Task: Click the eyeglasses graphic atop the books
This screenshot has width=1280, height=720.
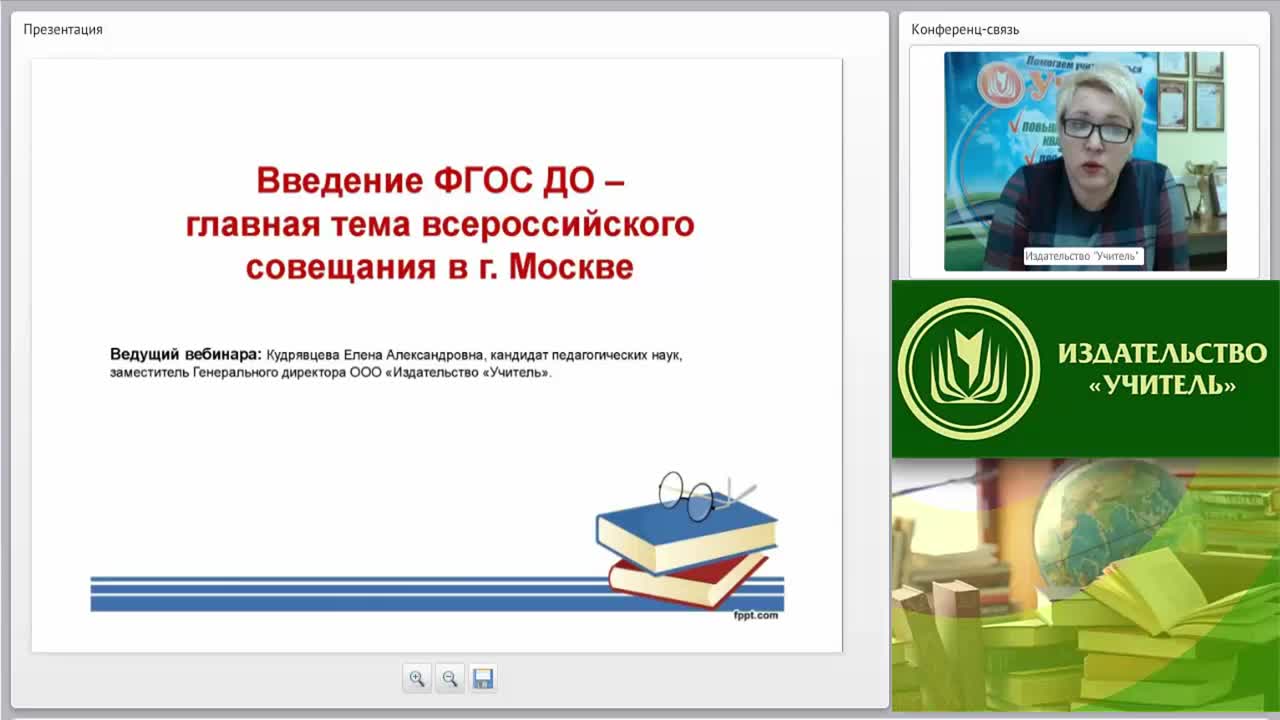Action: 703,496
